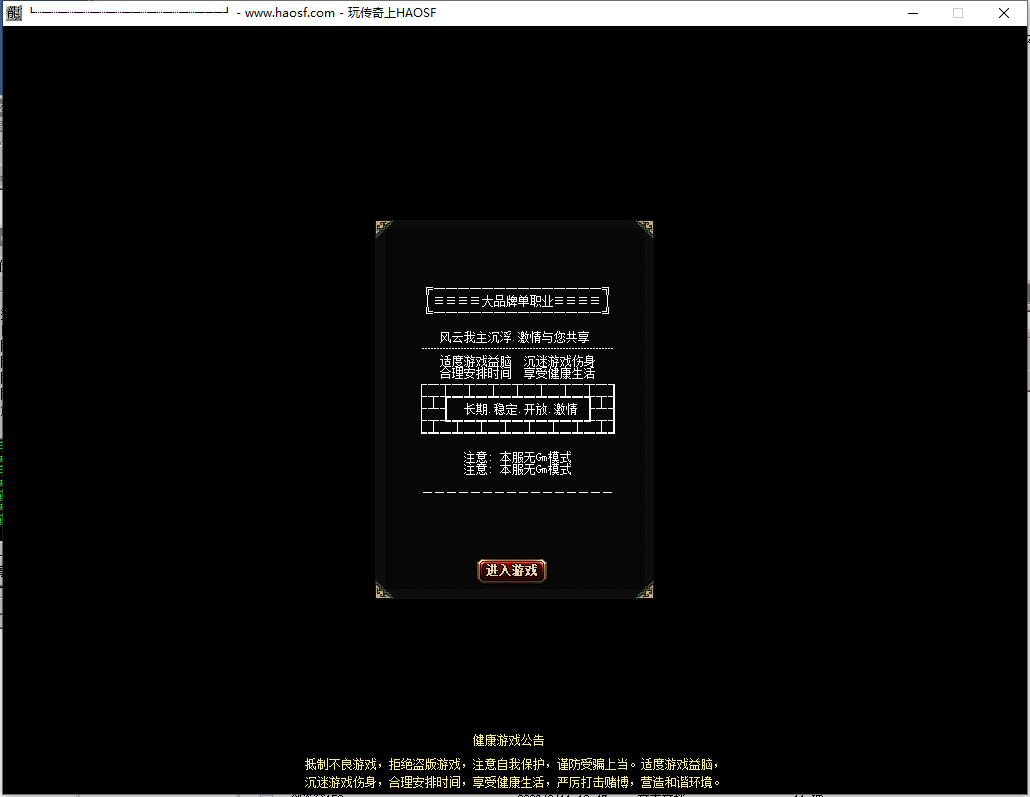This screenshot has height=797, width=1030.
Task: Close the game window
Action: pos(1004,13)
